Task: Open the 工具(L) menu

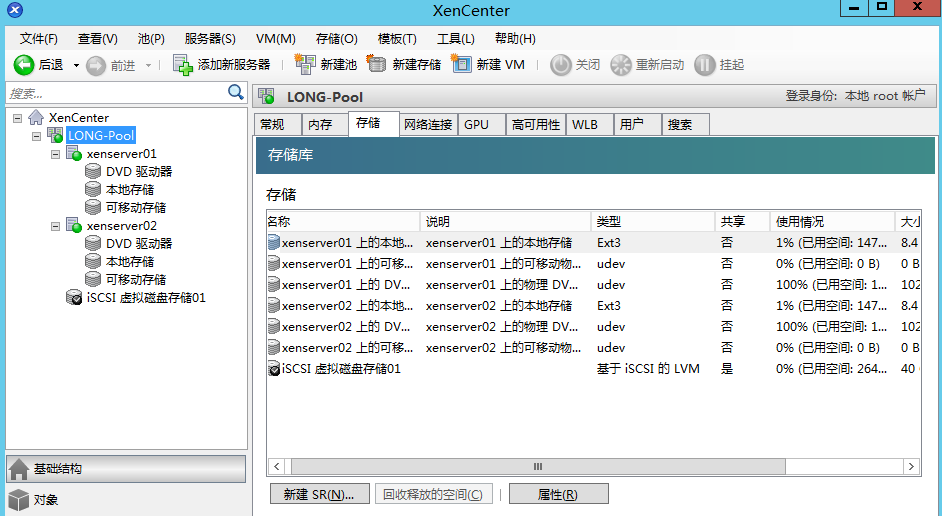Action: 455,38
